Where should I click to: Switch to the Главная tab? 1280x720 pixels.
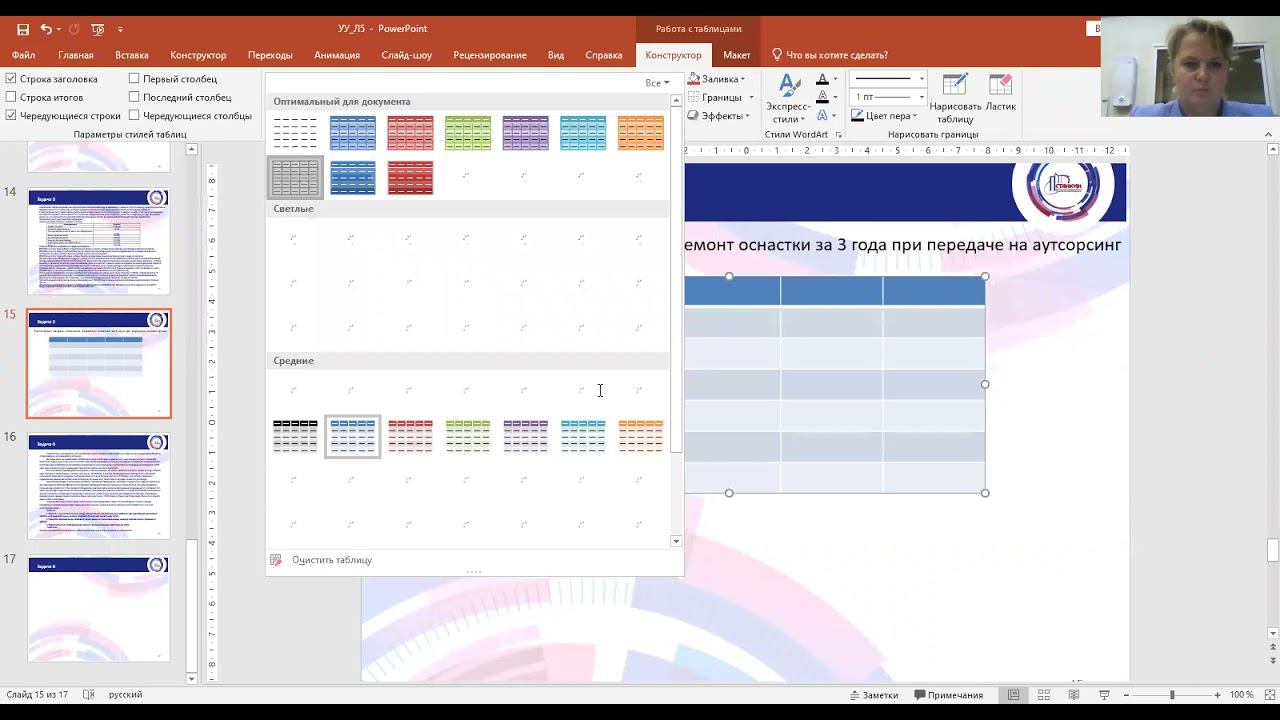pyautogui.click(x=76, y=55)
